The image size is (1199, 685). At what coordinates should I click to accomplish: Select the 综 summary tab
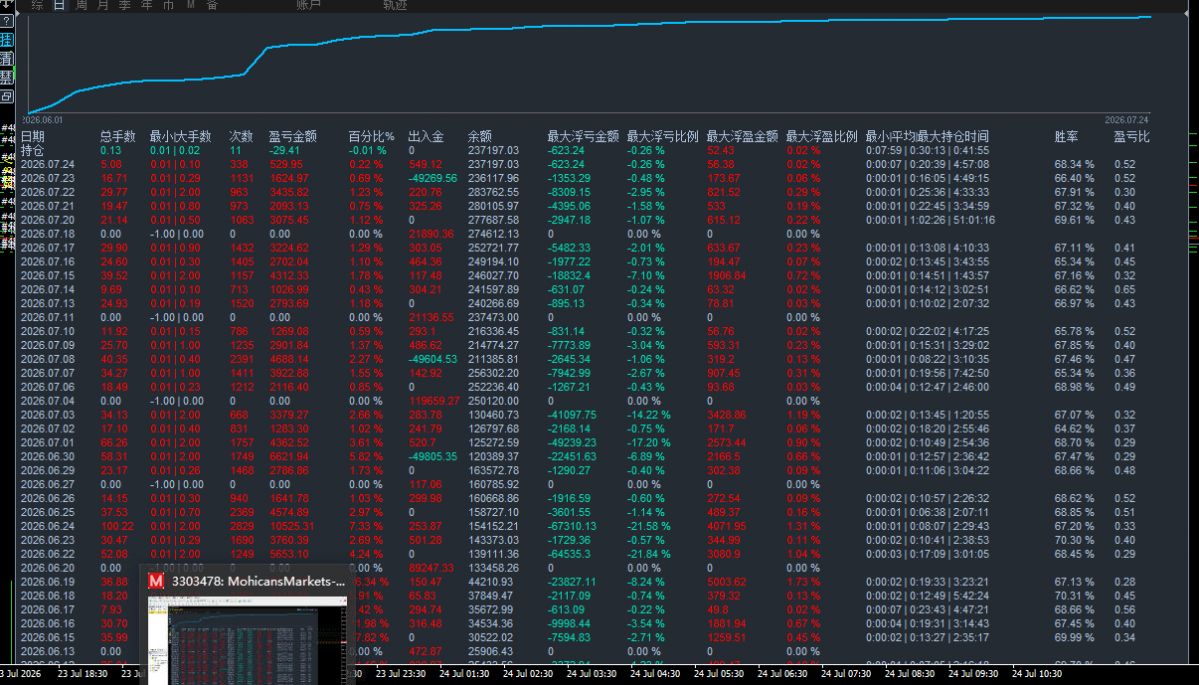[x=37, y=5]
